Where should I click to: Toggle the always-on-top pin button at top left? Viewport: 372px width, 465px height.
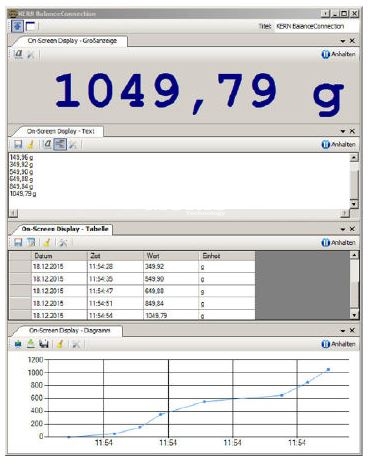point(18,26)
